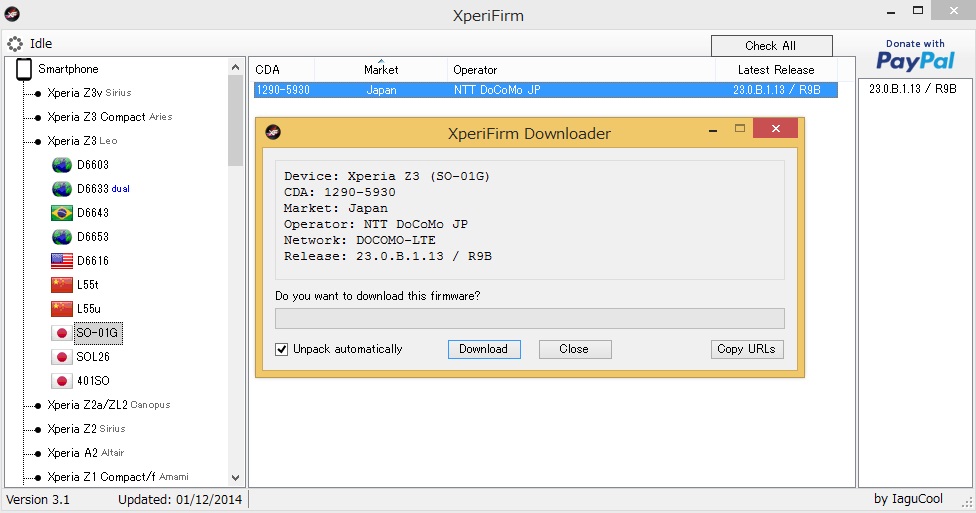Select the L55u device entry
This screenshot has height=513, width=976.
[88, 309]
